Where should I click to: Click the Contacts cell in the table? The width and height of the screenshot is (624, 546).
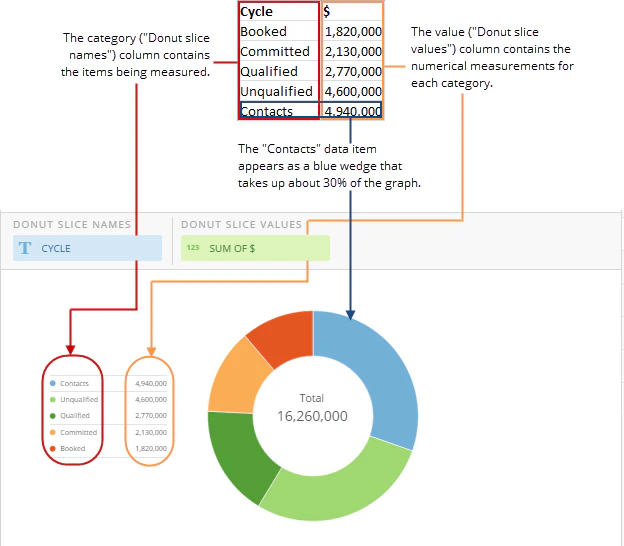tap(279, 110)
